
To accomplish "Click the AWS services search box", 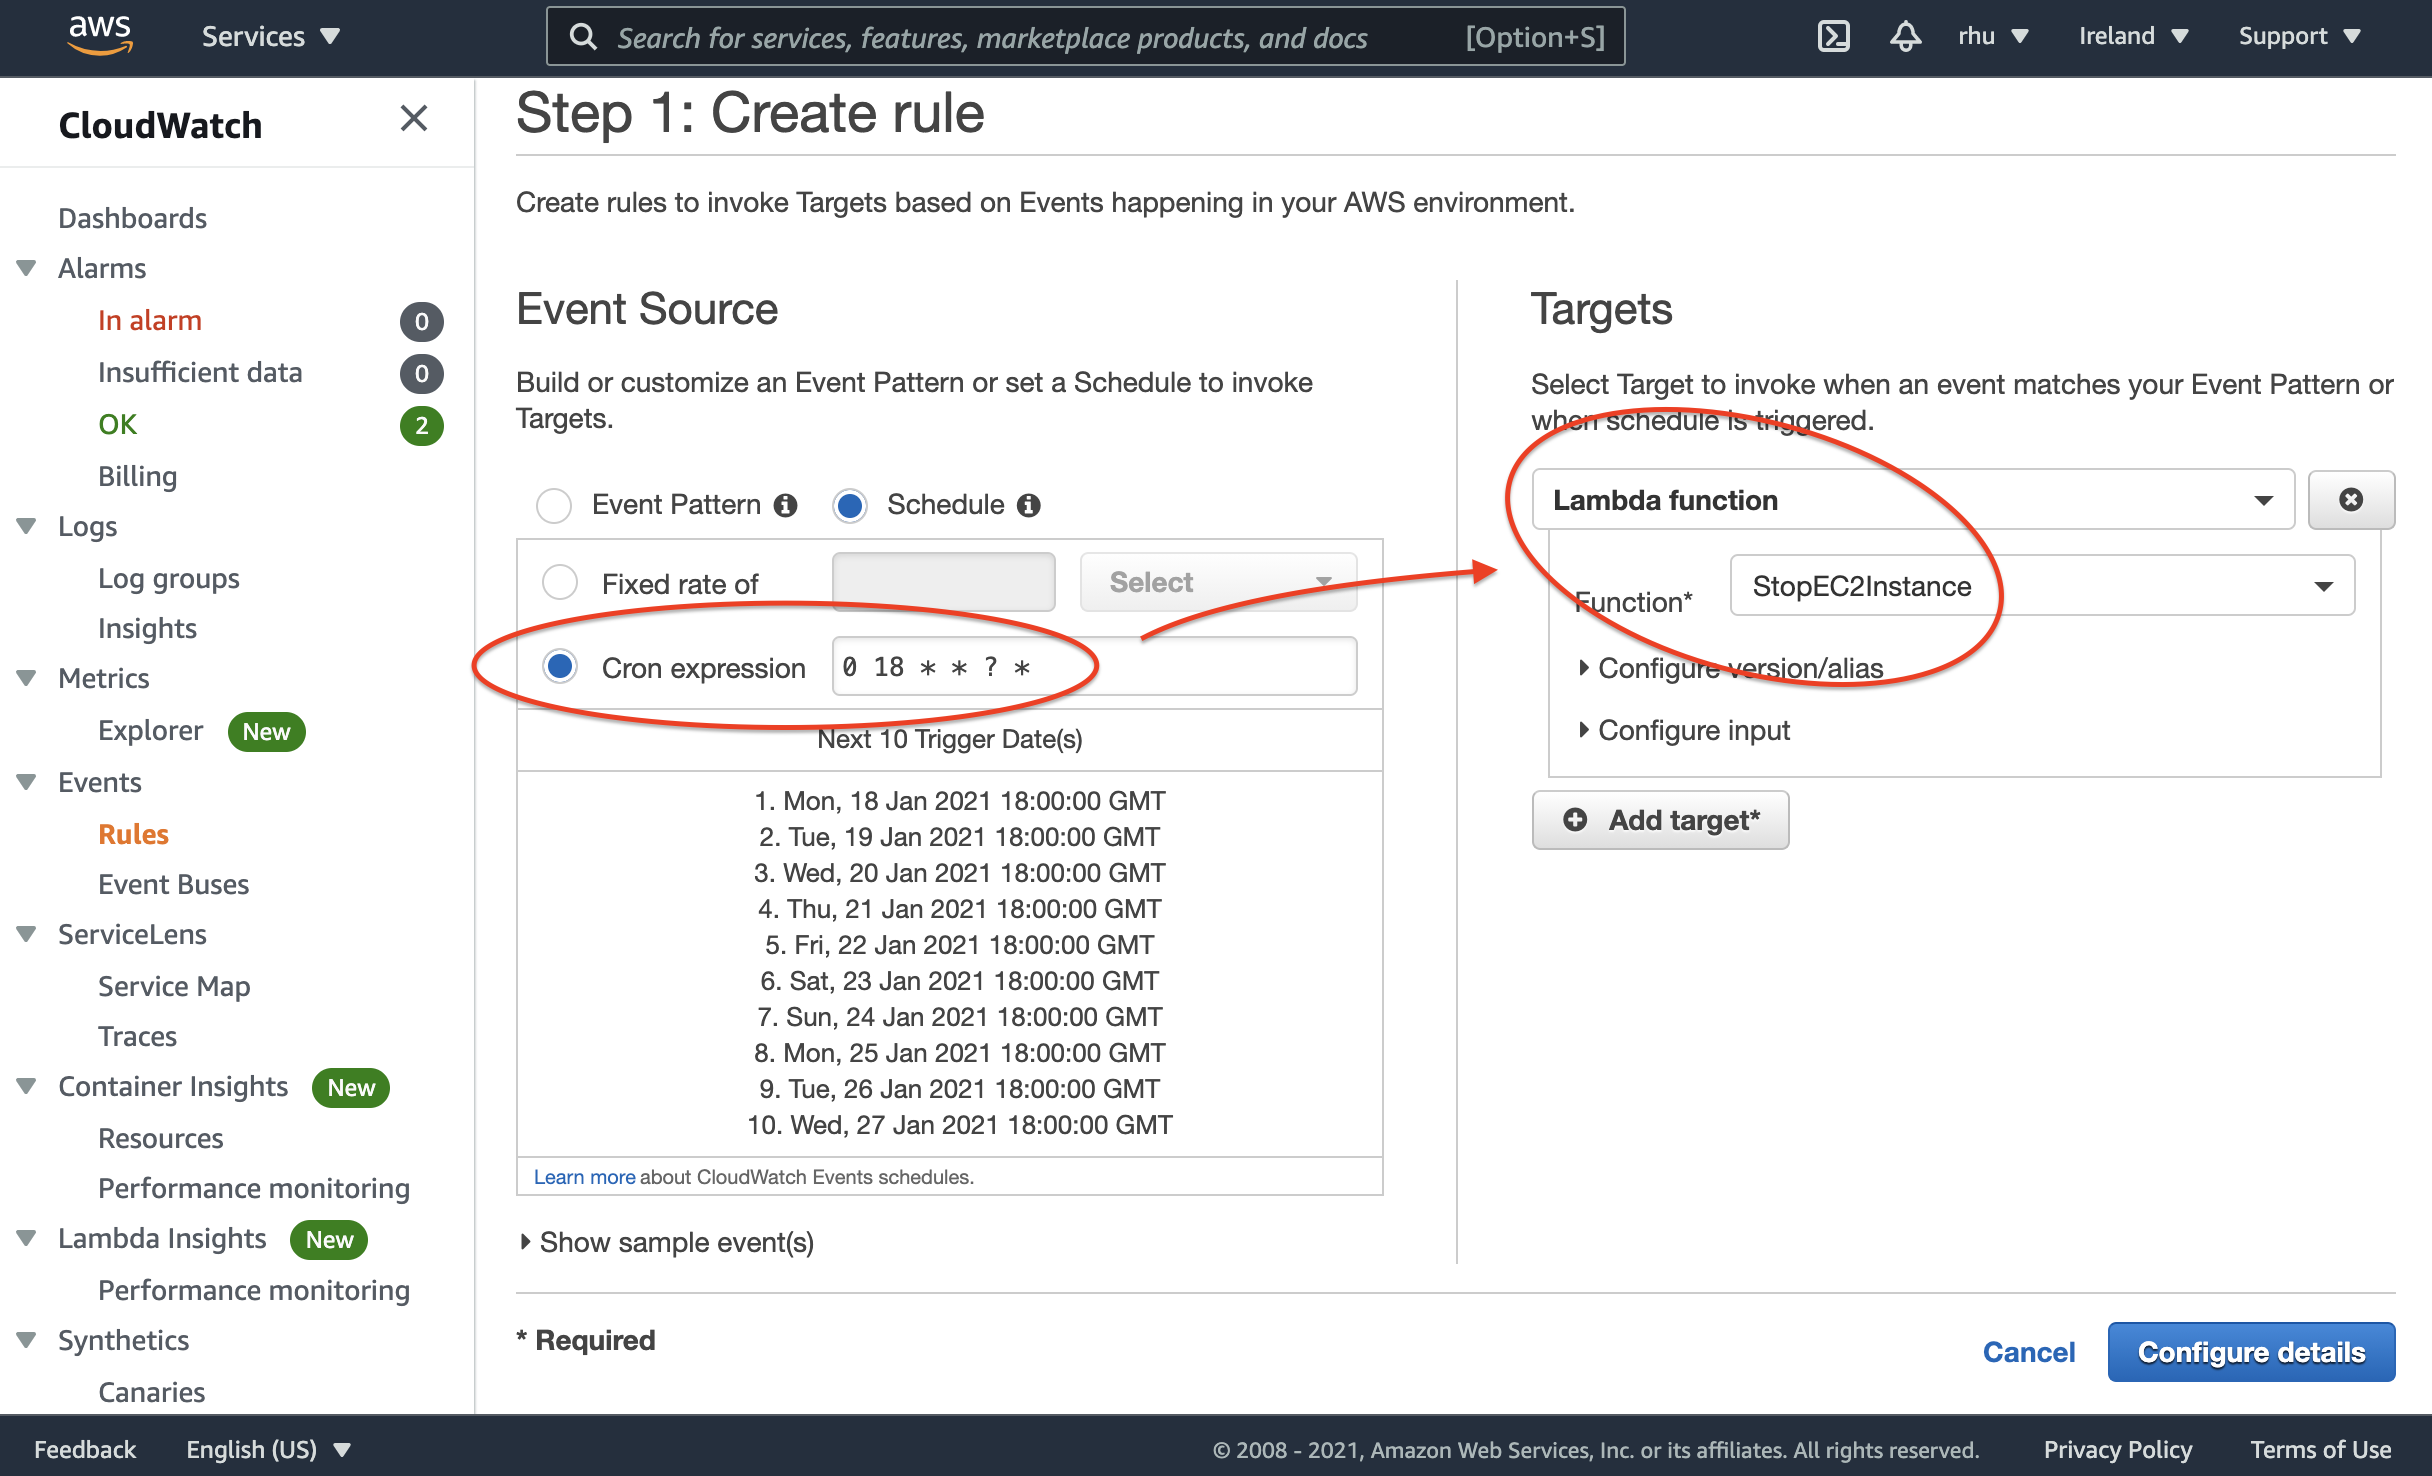I will pos(1085,37).
